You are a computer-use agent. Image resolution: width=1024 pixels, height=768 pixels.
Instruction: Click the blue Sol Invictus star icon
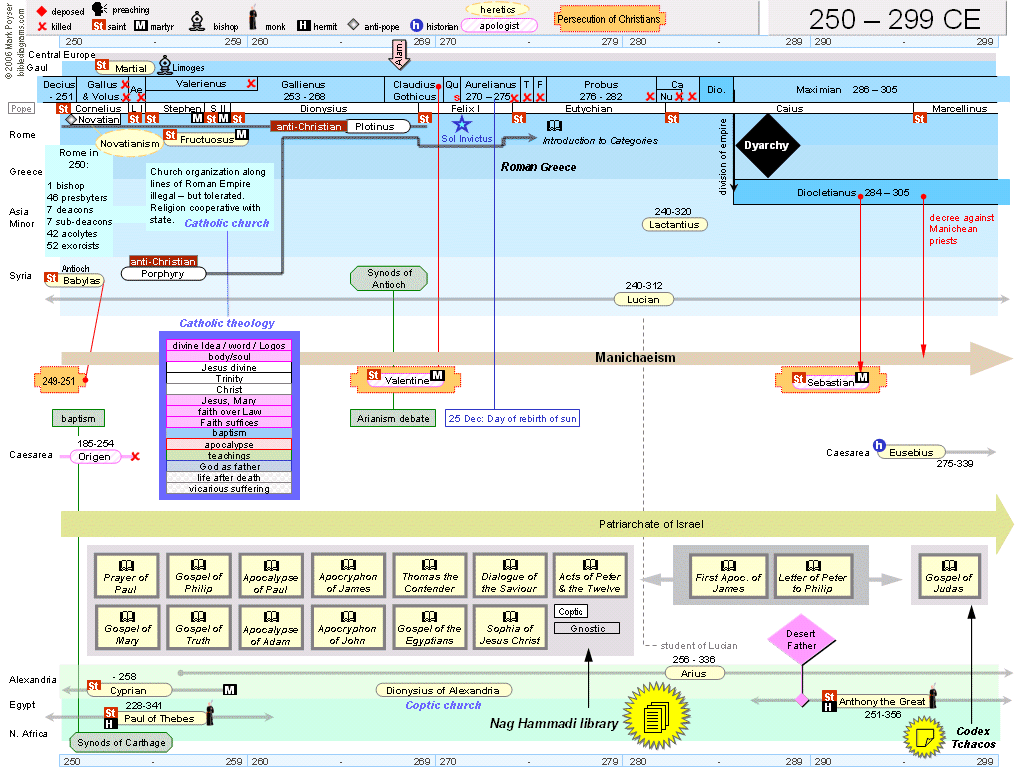[x=461, y=124]
